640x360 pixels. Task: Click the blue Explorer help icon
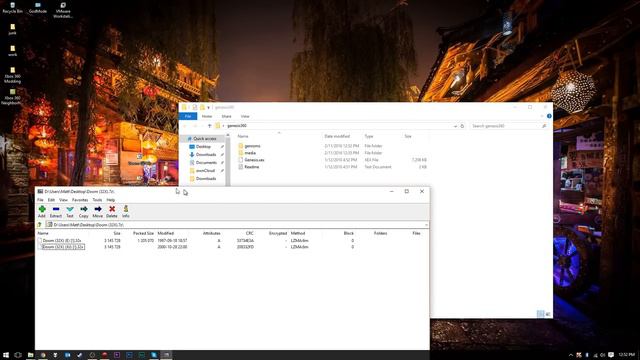[x=549, y=116]
